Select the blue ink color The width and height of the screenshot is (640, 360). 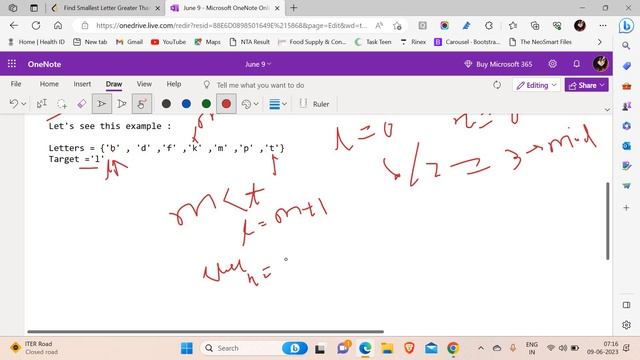pyautogui.click(x=186, y=104)
